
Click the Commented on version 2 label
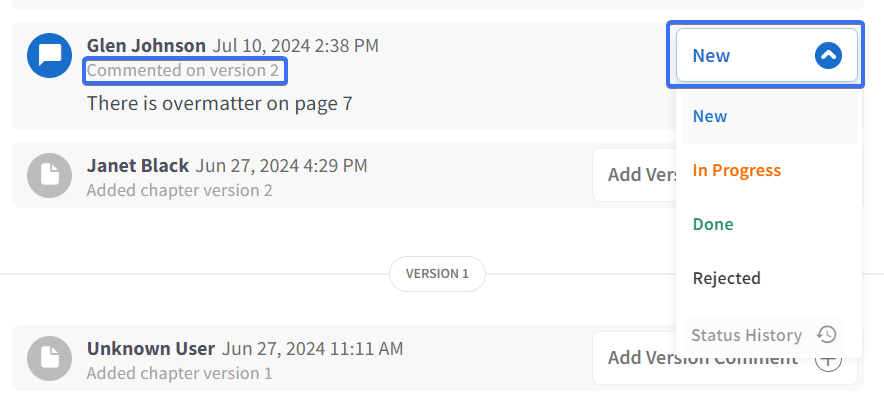click(x=183, y=71)
